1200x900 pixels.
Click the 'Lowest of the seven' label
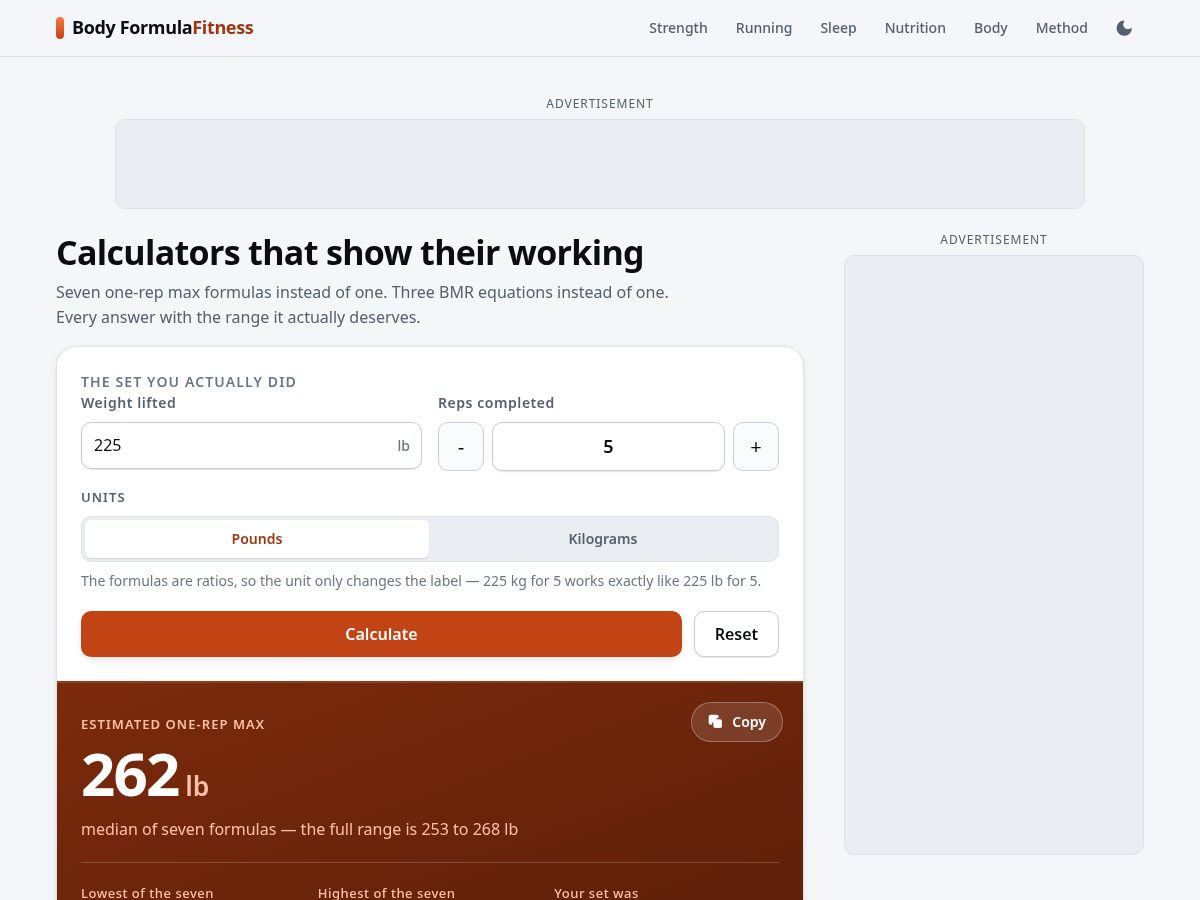(147, 893)
